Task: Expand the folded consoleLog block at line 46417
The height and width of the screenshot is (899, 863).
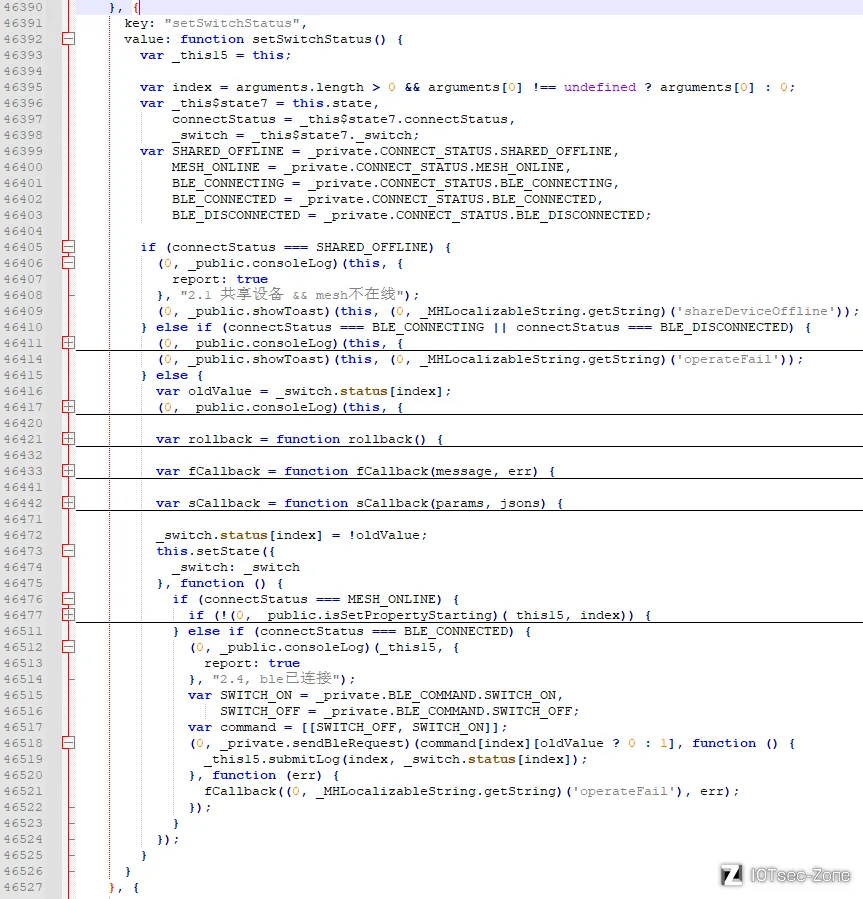Action: (68, 407)
